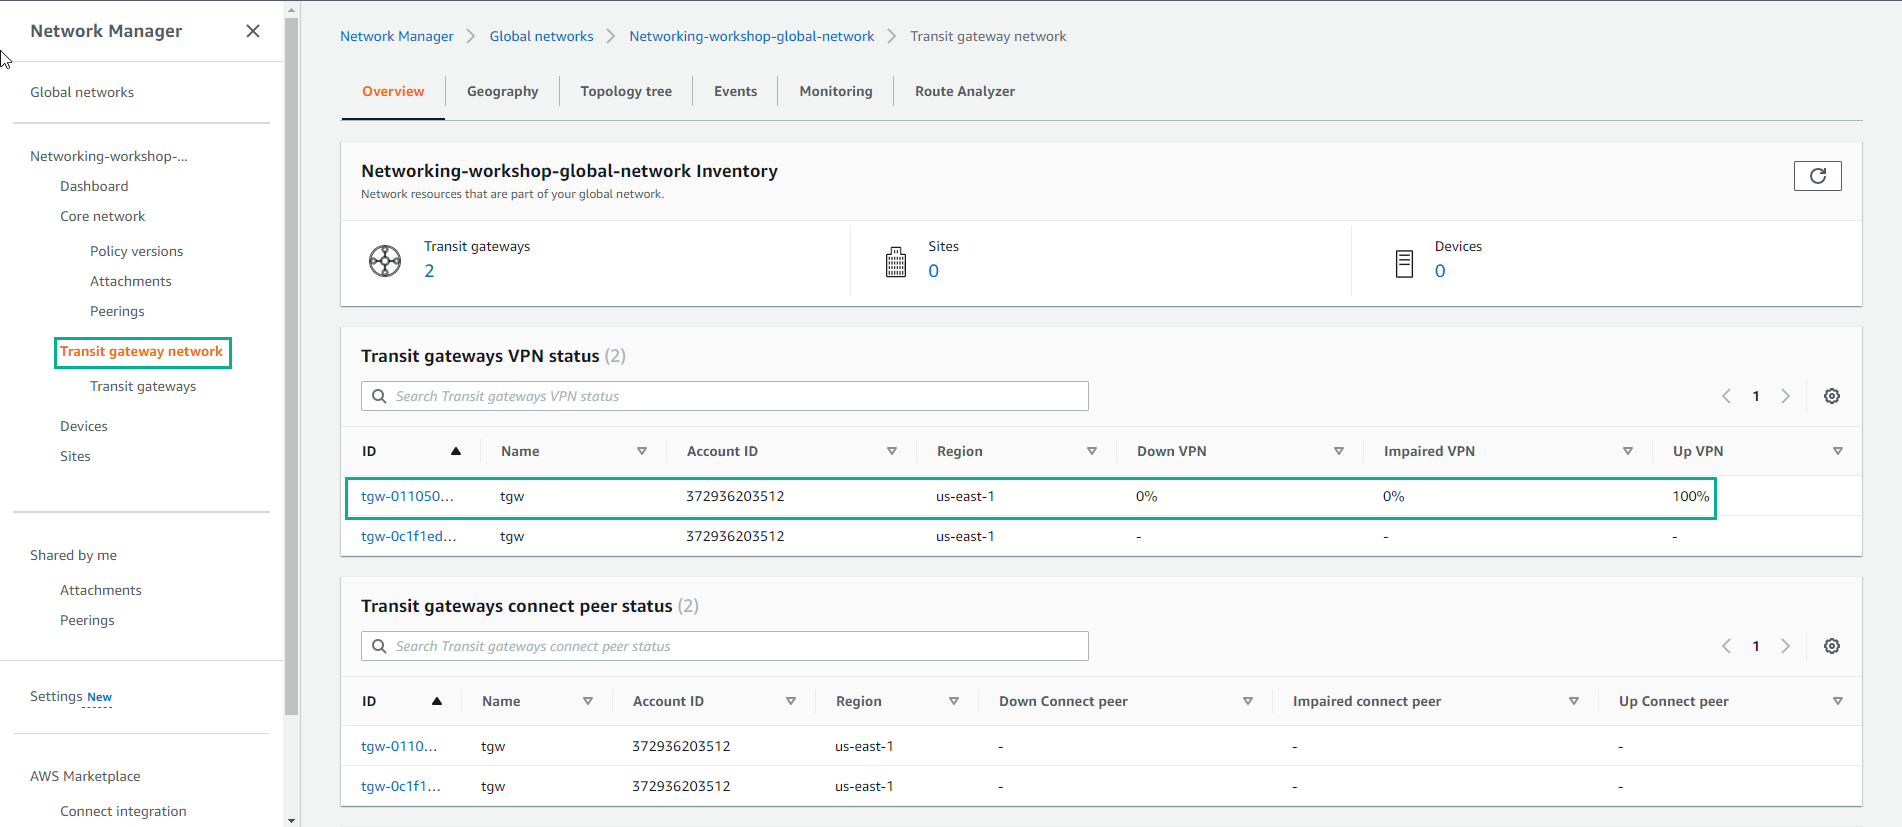Click search icon in VPN status search
This screenshot has height=827, width=1902.
(x=379, y=396)
